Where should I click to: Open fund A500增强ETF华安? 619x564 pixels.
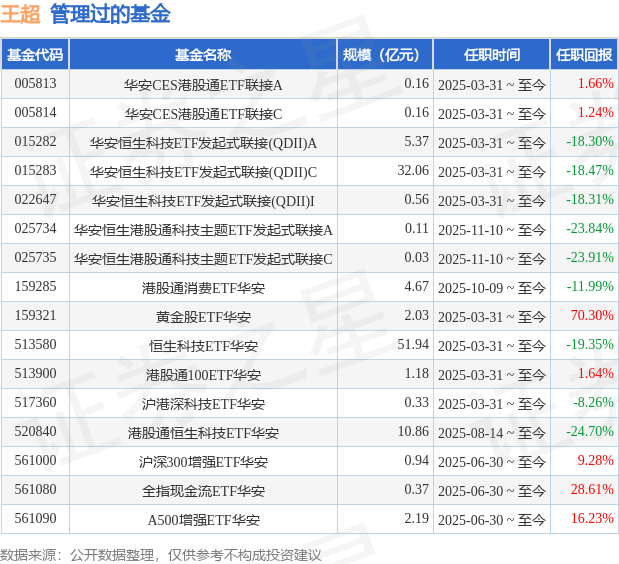[203, 519]
